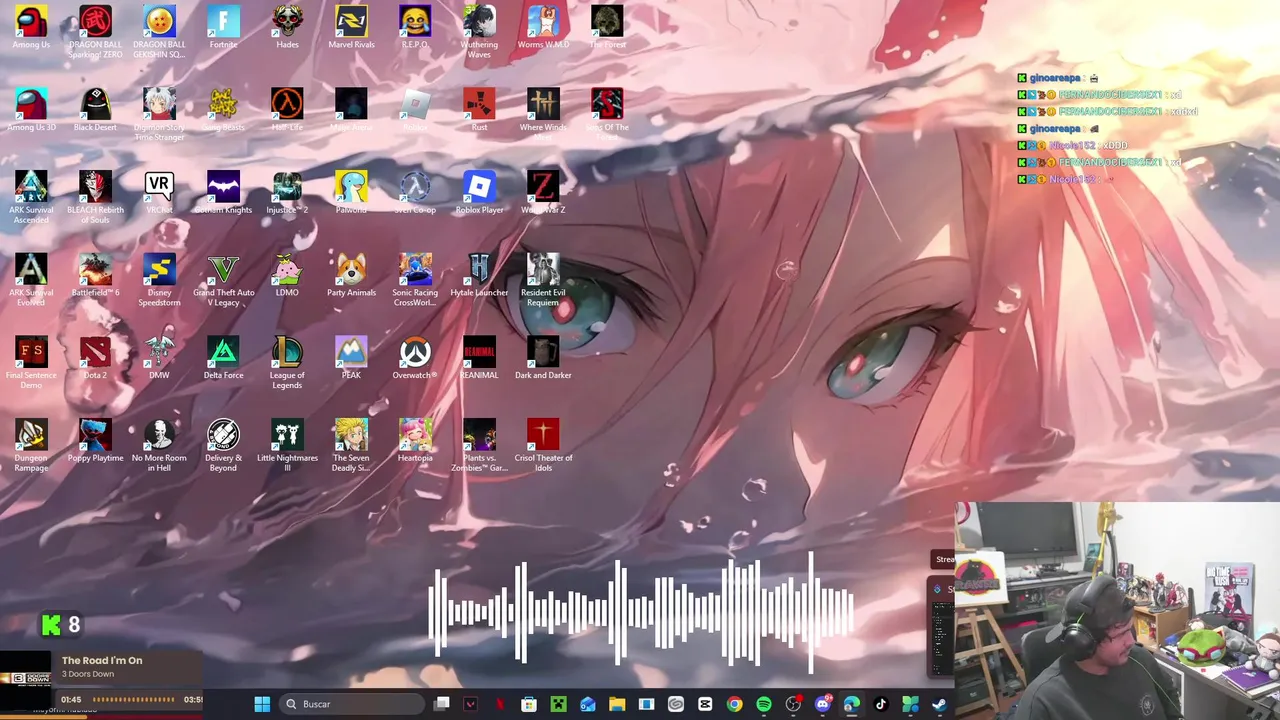Seek within the song progress bar
Viewport: 1280px width, 720px height.
pyautogui.click(x=134, y=699)
